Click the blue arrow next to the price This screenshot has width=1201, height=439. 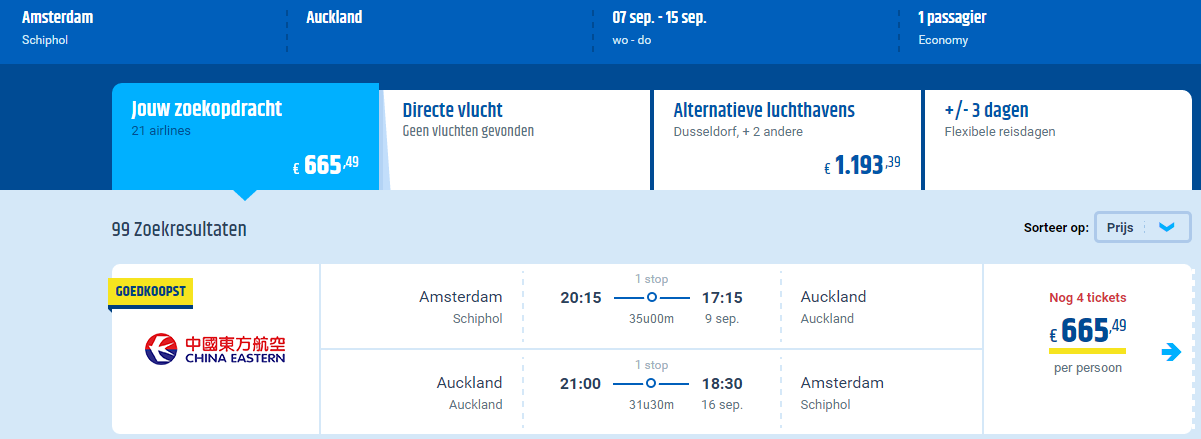(x=1171, y=352)
